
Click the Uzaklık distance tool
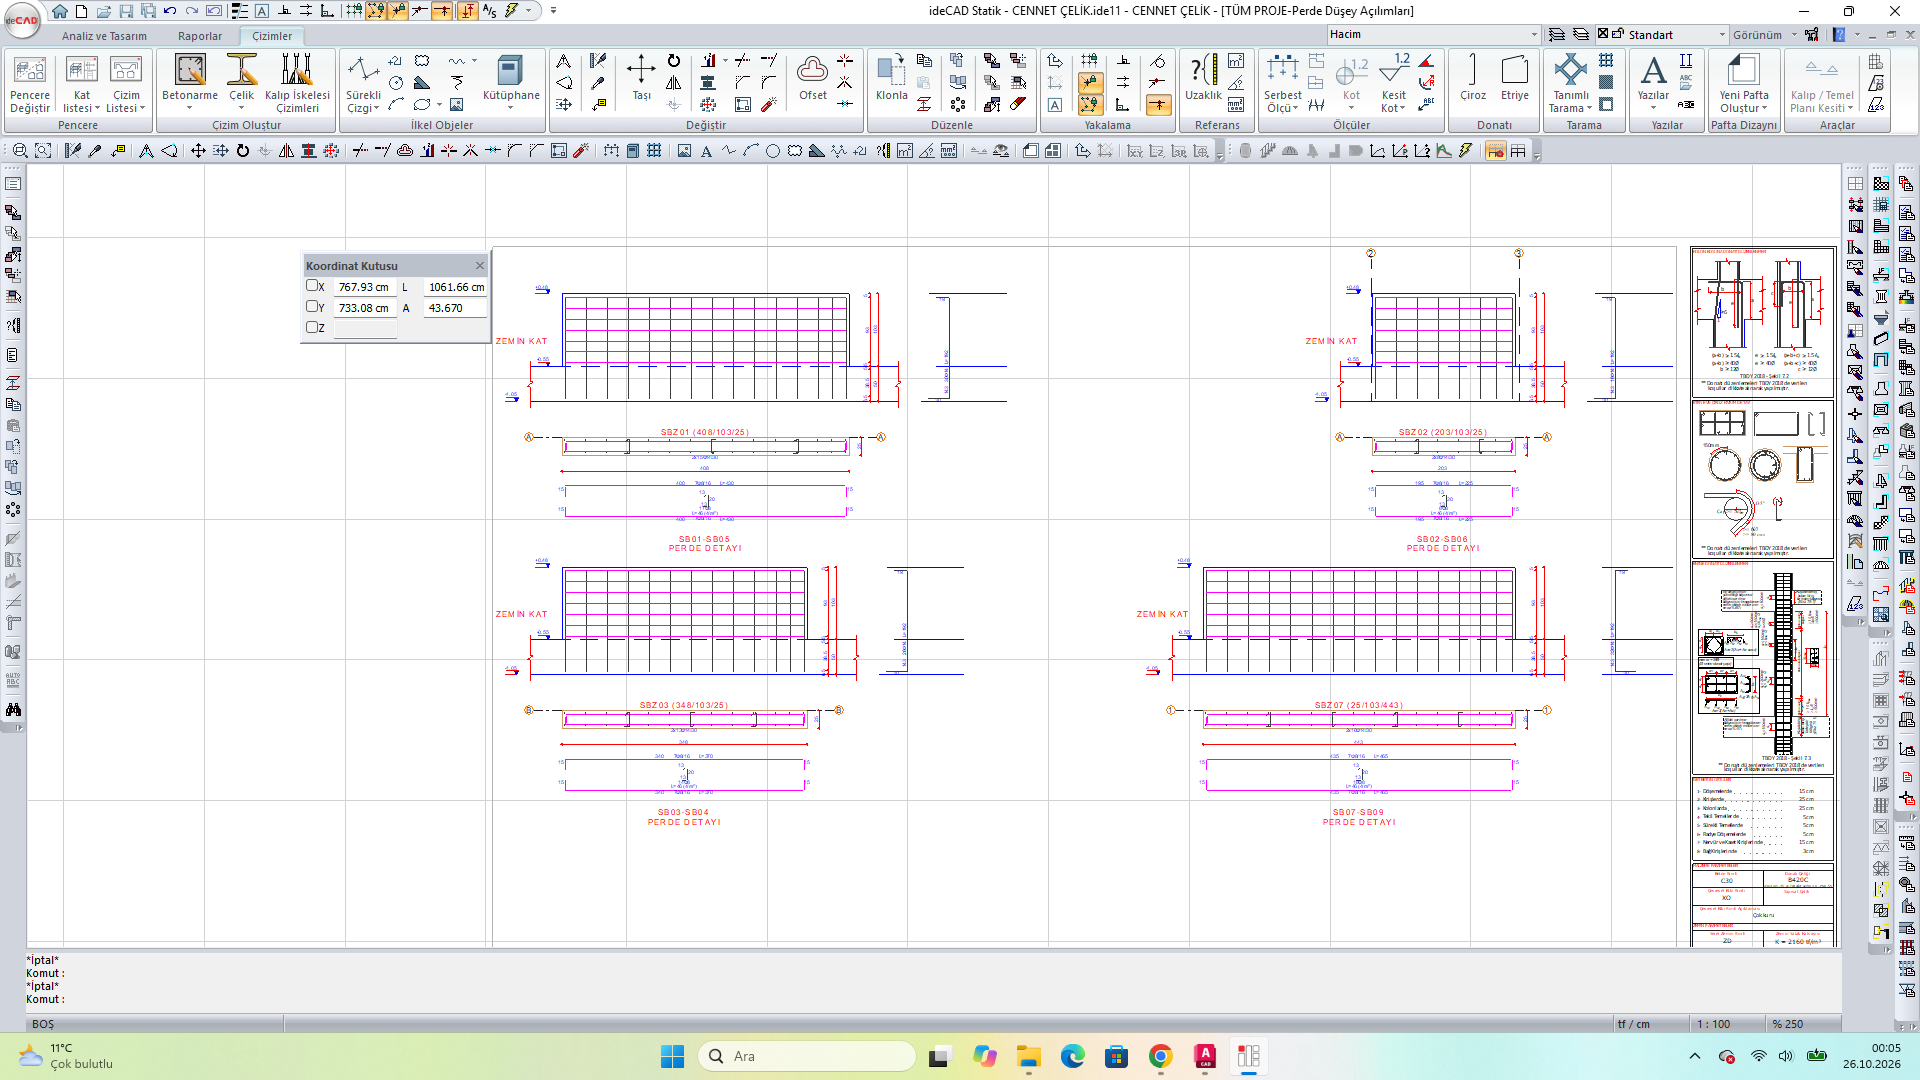click(x=1203, y=78)
